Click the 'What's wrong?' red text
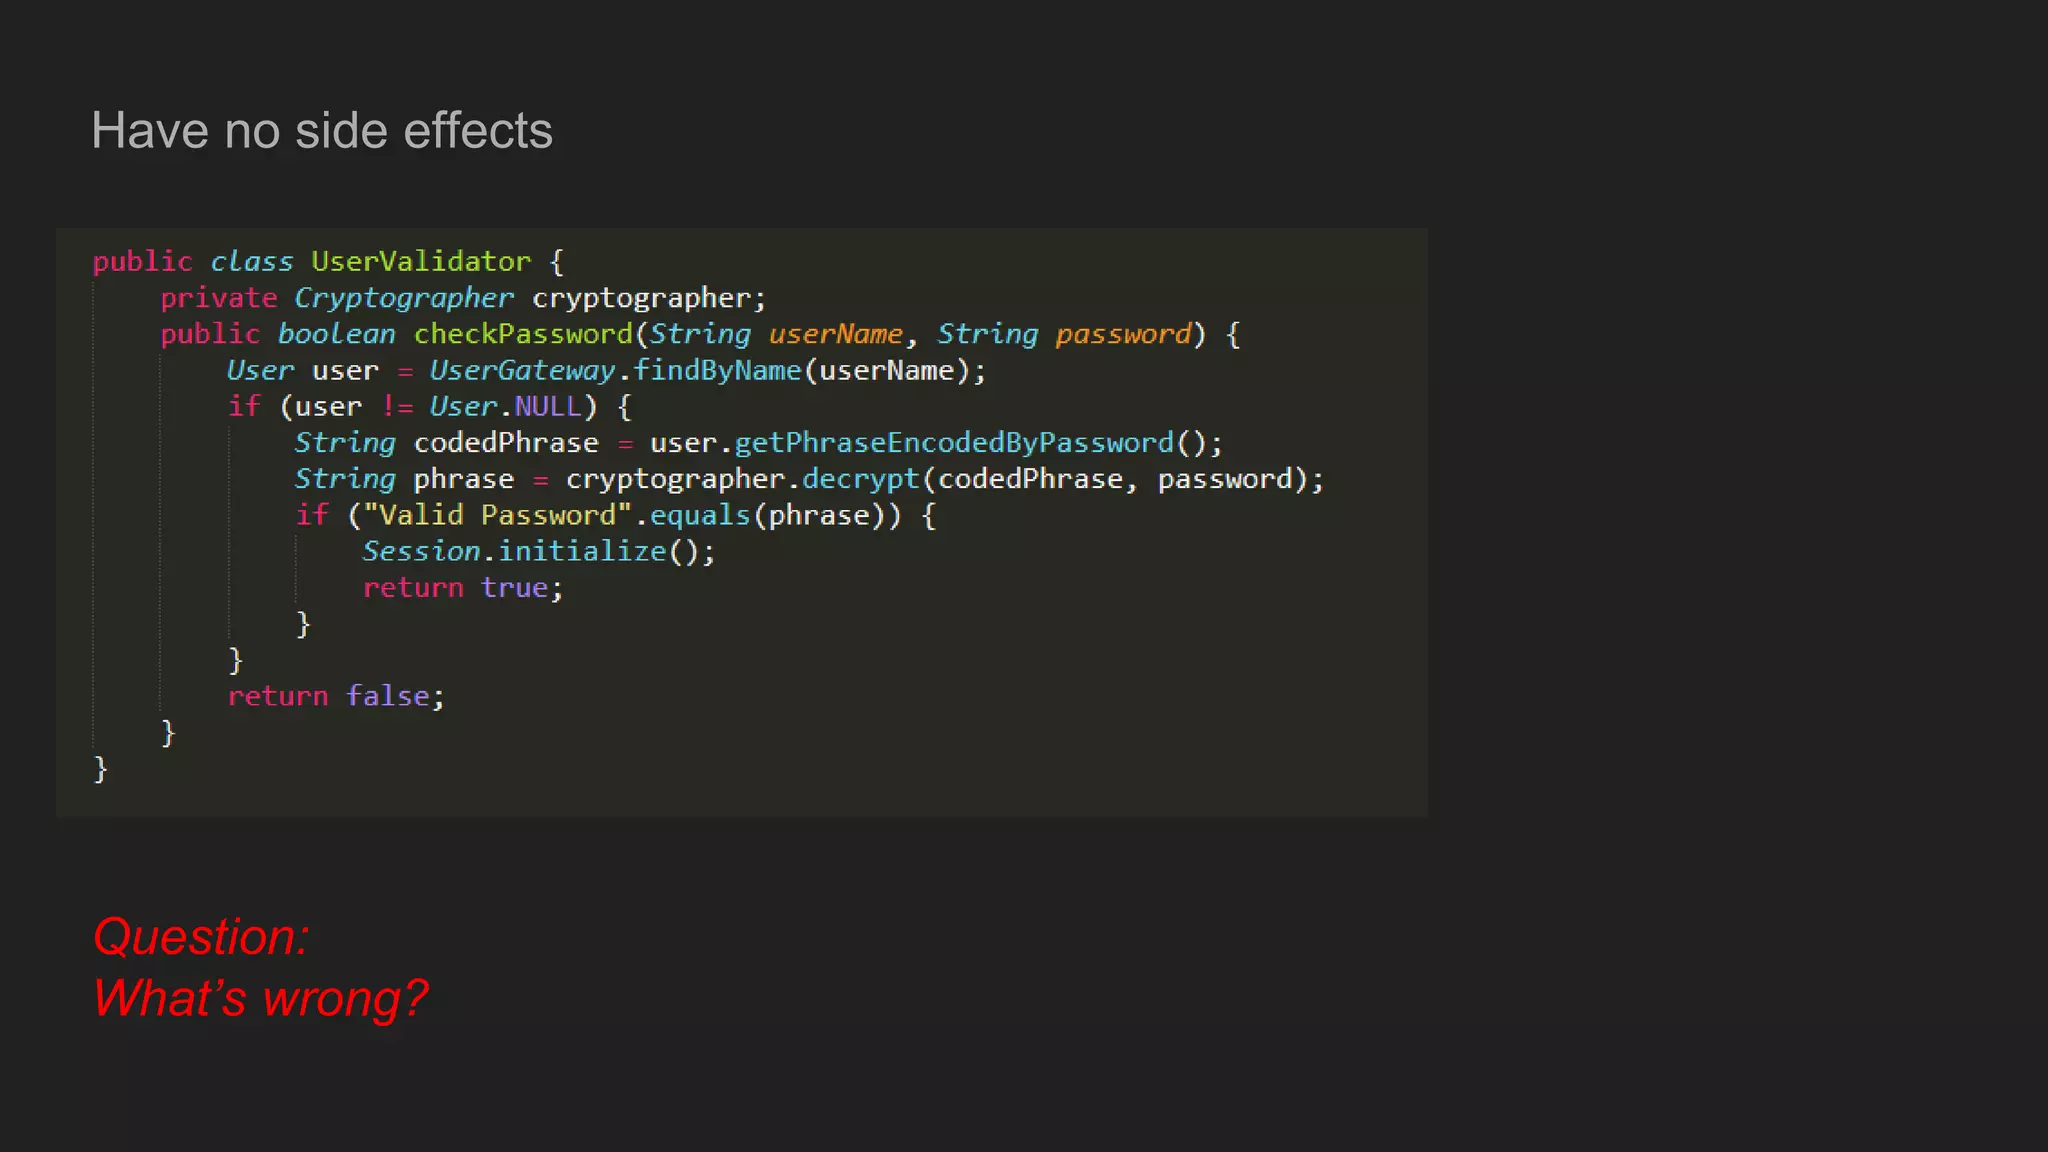This screenshot has height=1152, width=2048. (x=260, y=998)
